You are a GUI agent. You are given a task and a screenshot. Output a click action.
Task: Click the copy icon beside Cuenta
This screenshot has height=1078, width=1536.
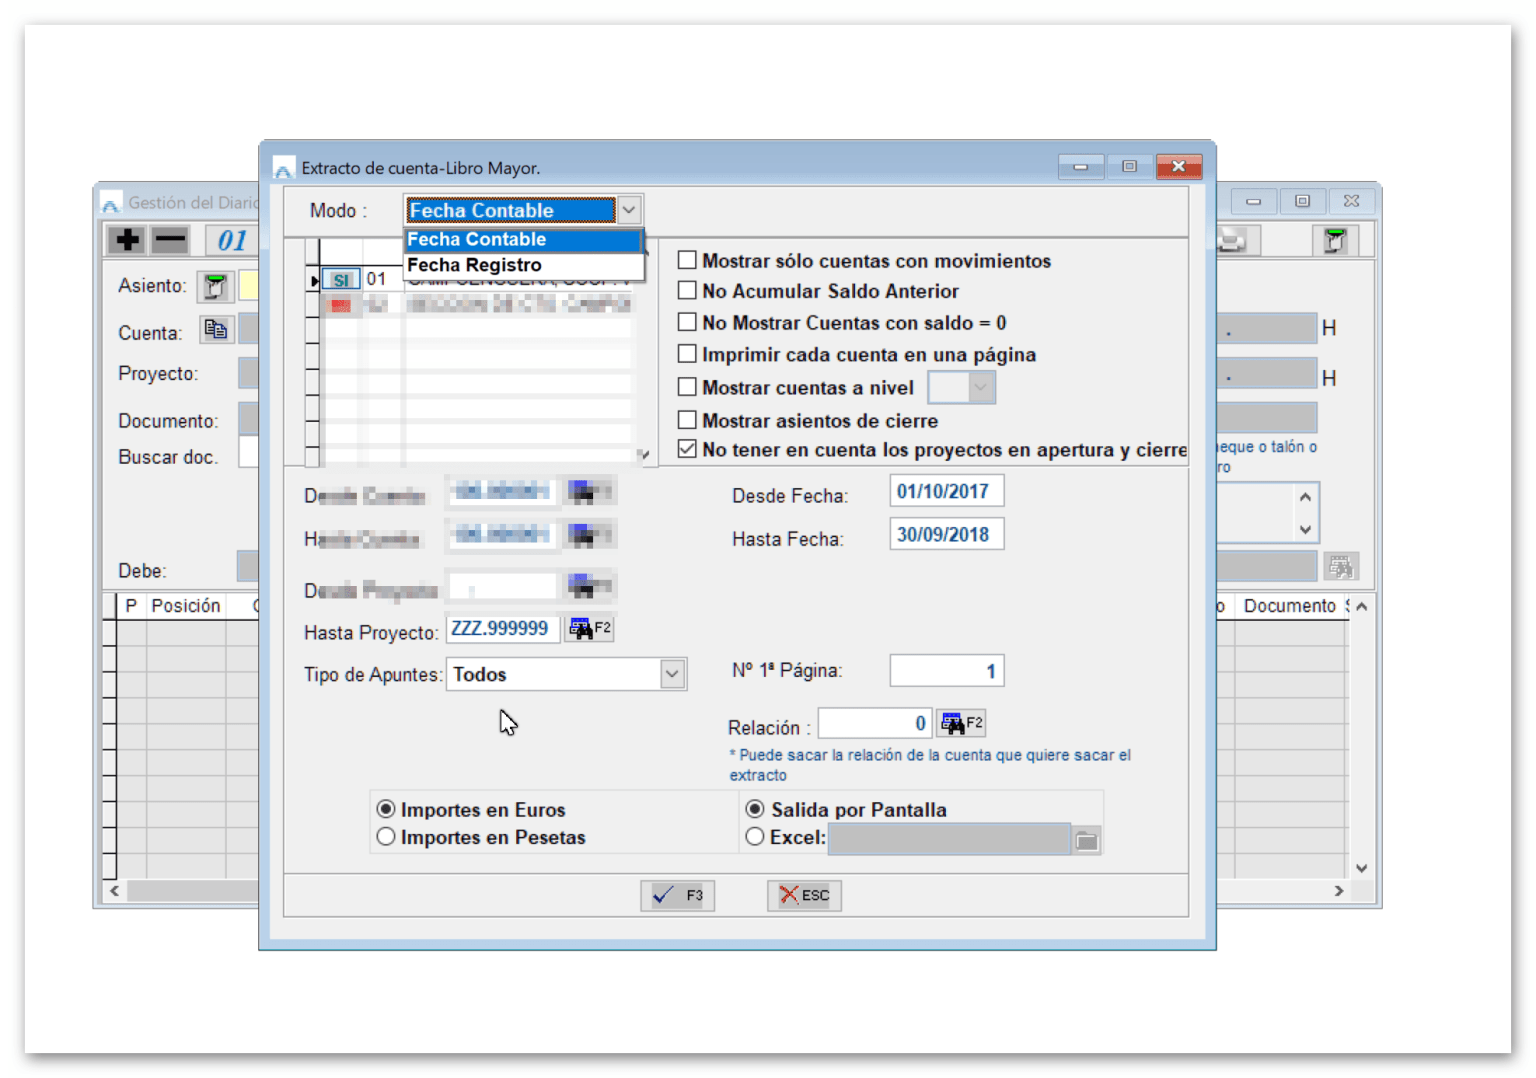coord(215,330)
